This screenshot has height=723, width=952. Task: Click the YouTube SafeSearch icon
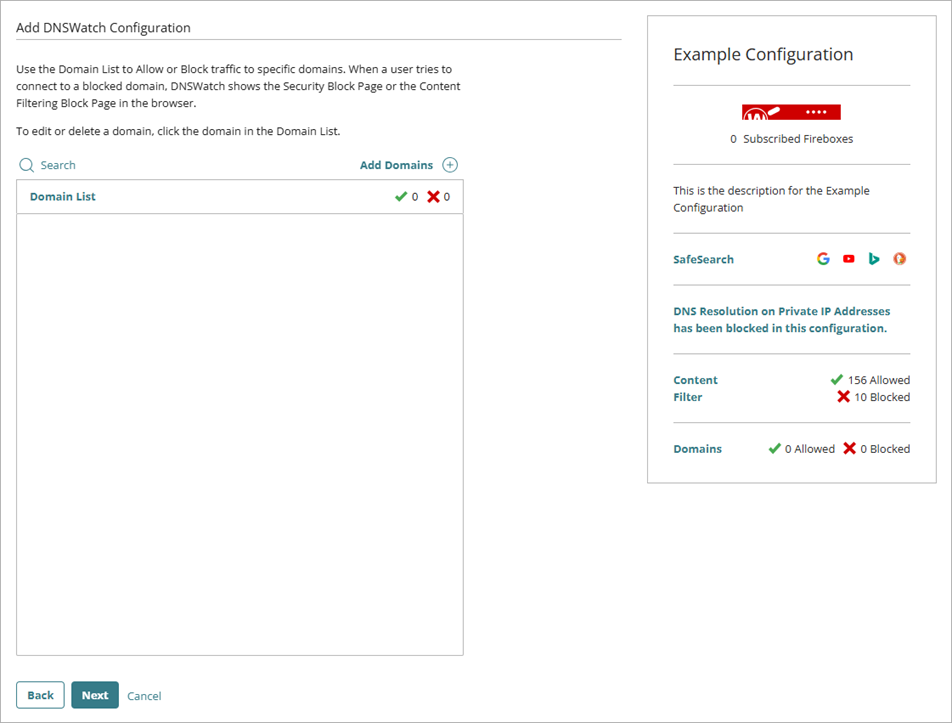[848, 258]
